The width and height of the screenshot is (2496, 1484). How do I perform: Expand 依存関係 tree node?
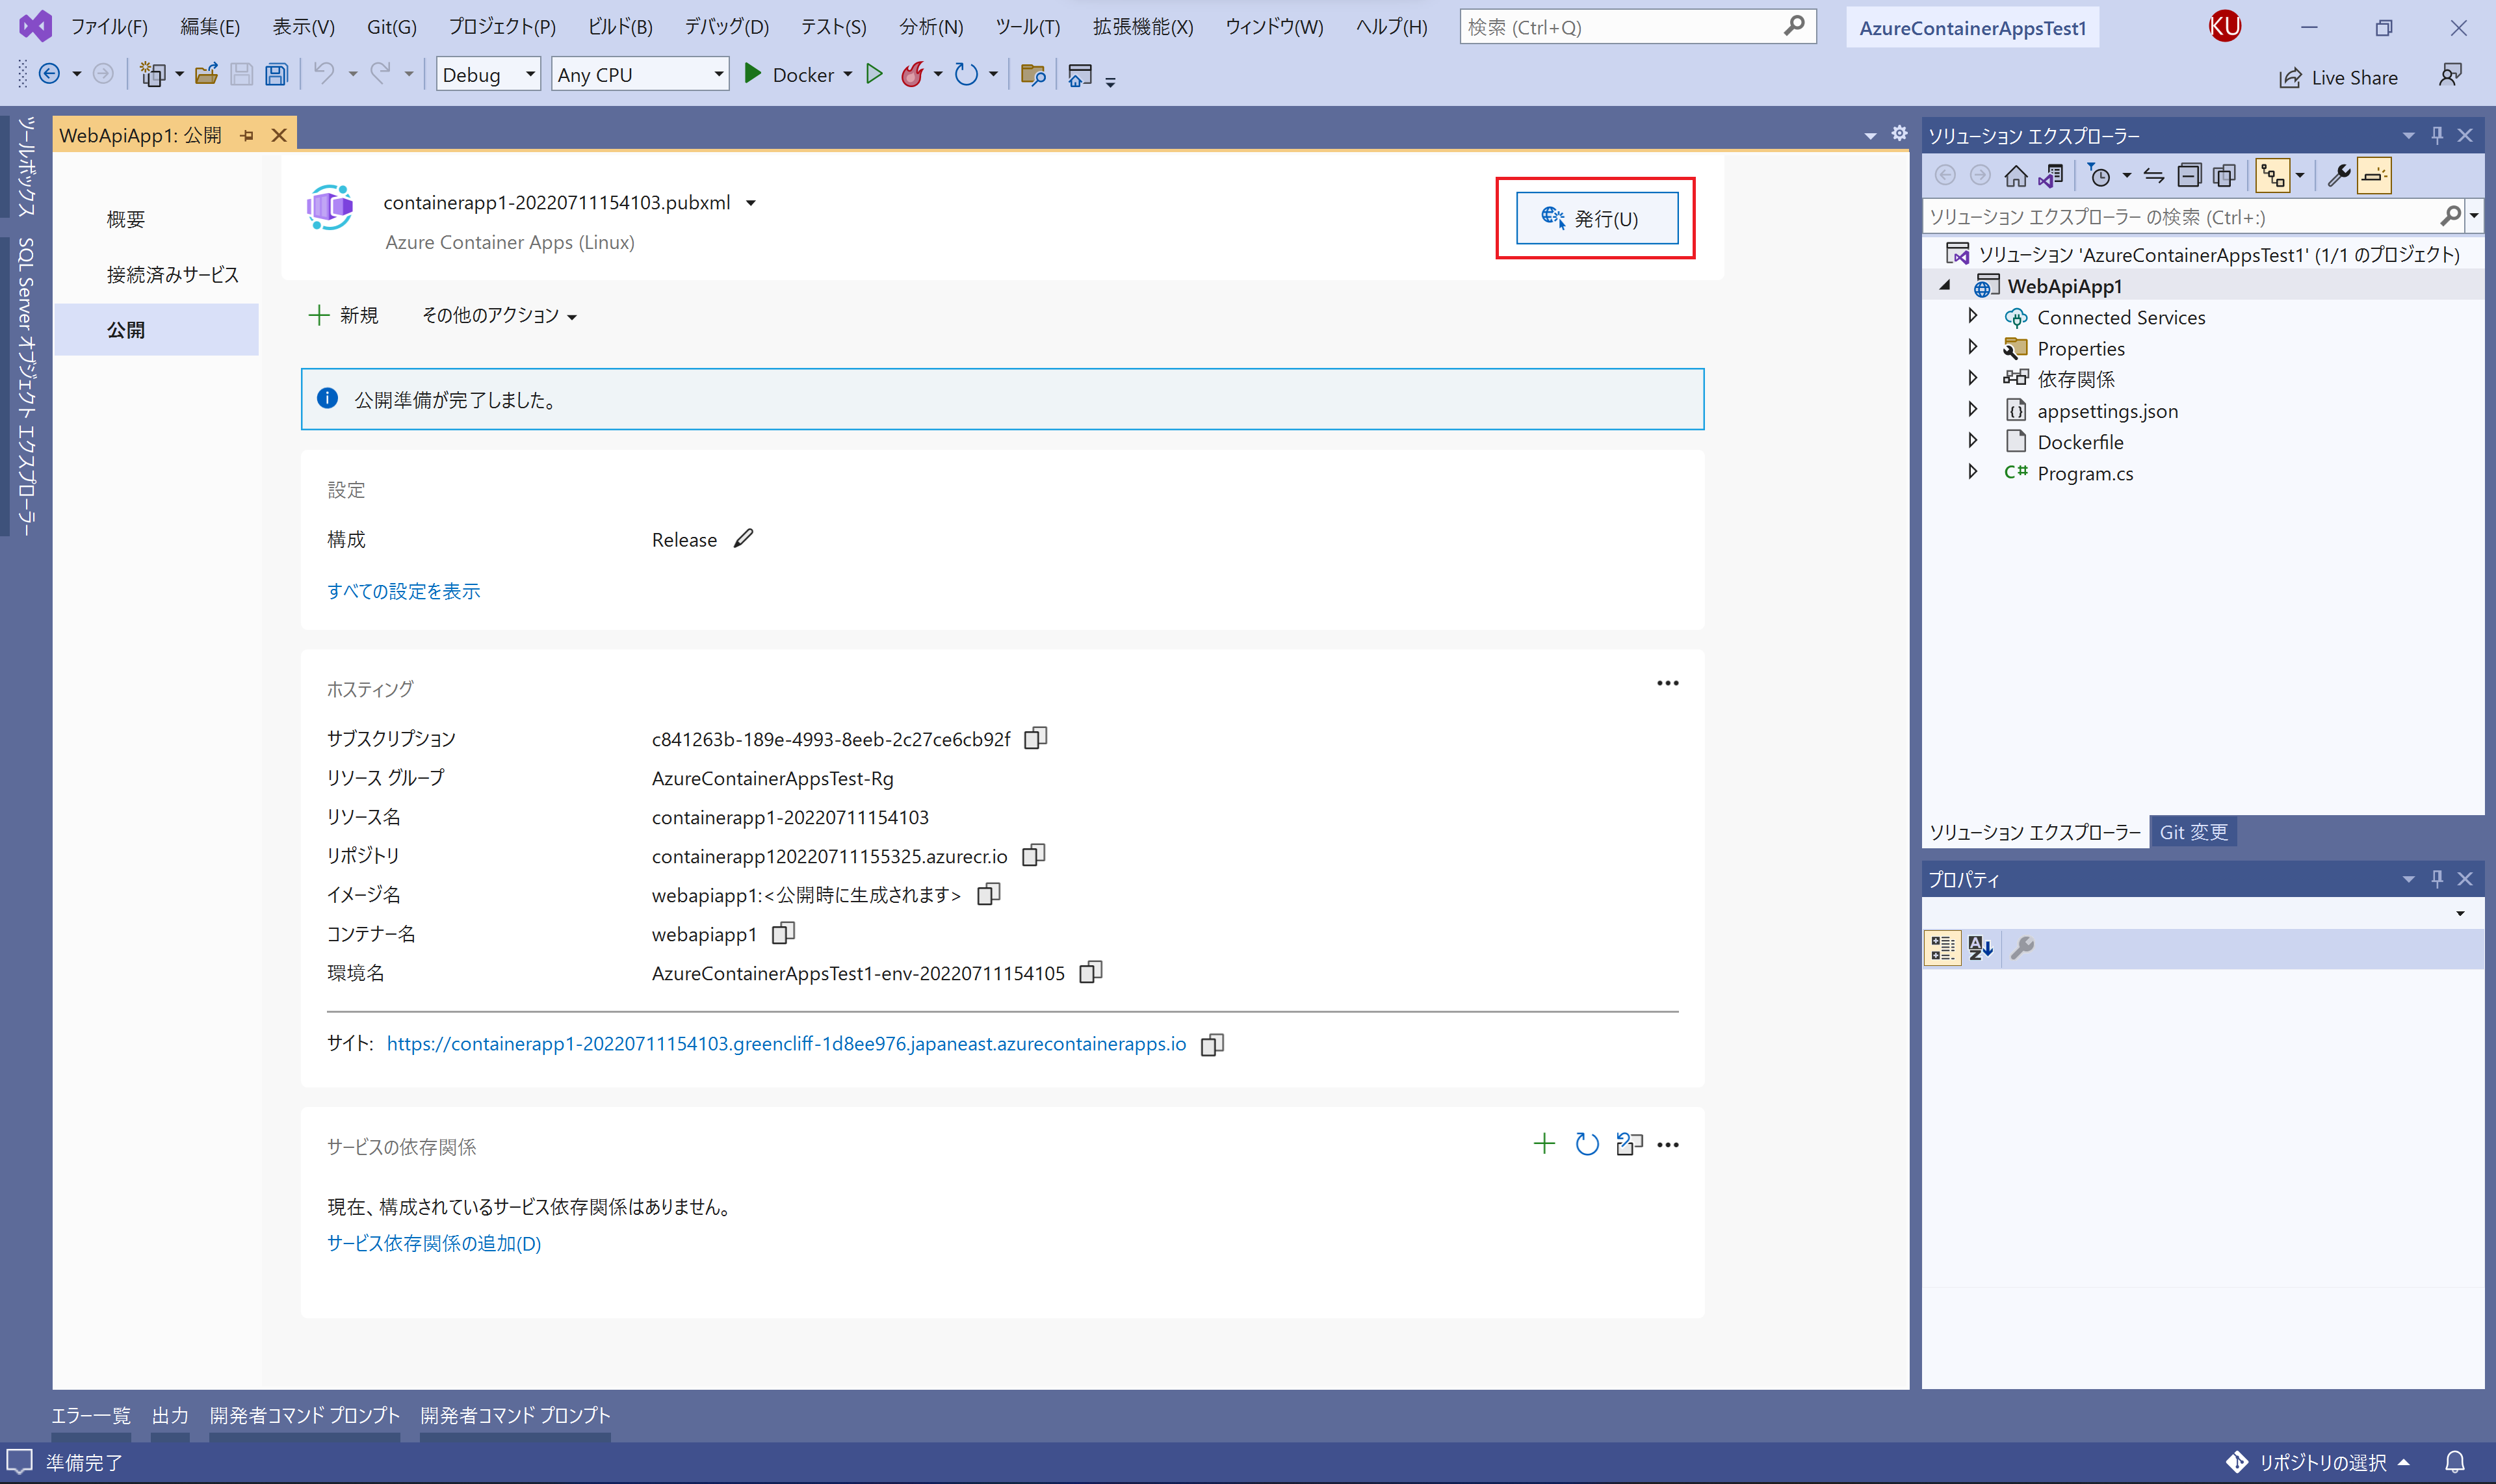click(1972, 377)
